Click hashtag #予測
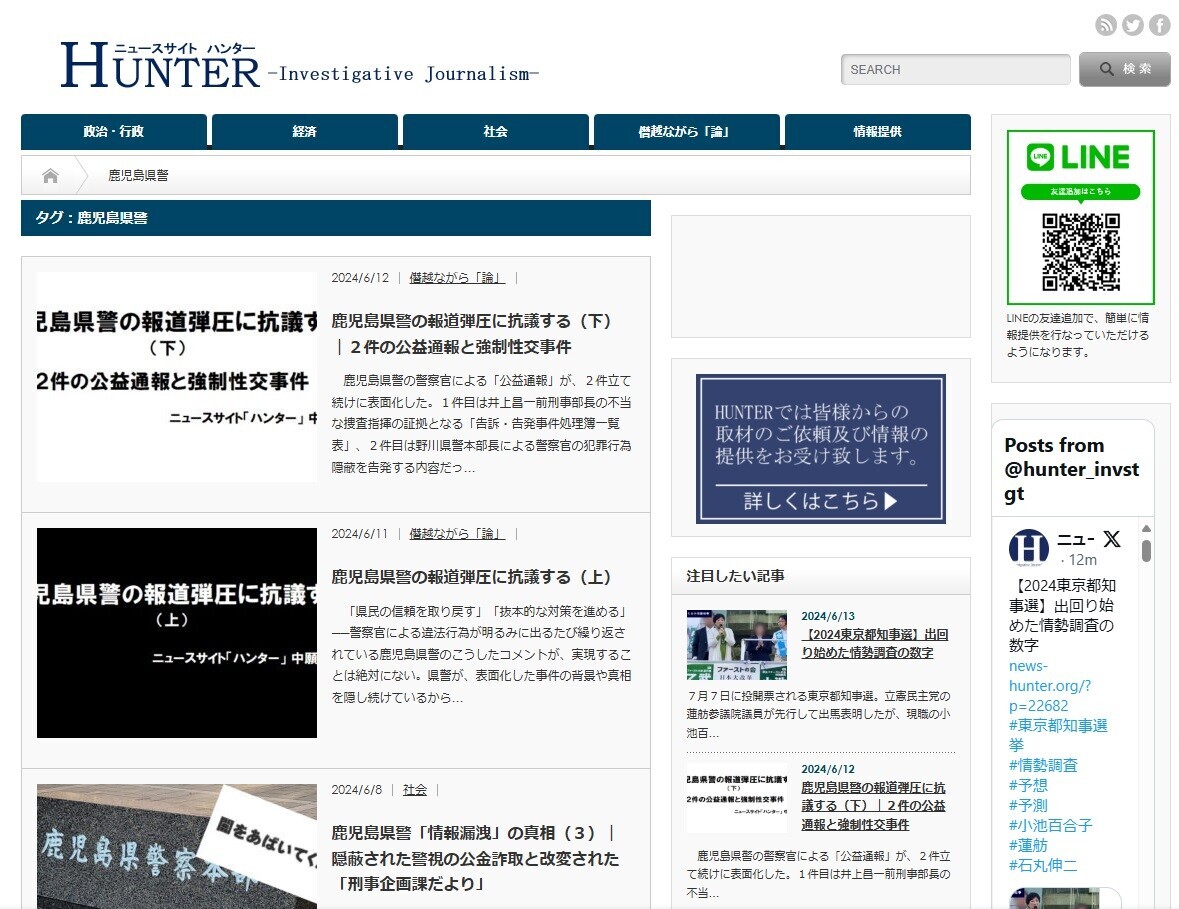The height and width of the screenshot is (909, 1179). [1028, 805]
